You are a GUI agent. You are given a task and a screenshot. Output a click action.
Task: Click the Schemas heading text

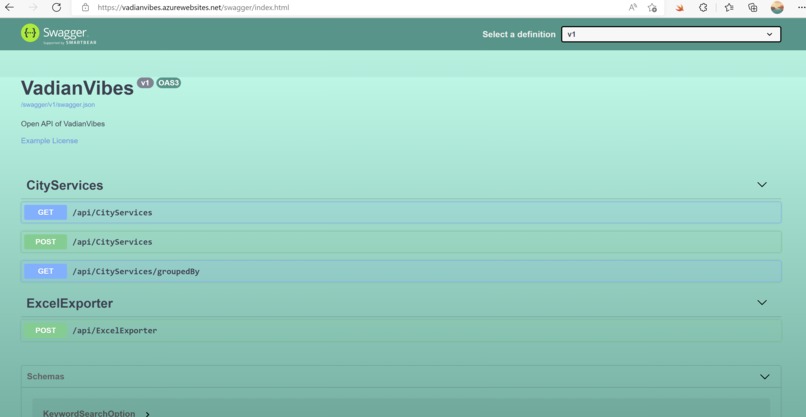coord(45,376)
